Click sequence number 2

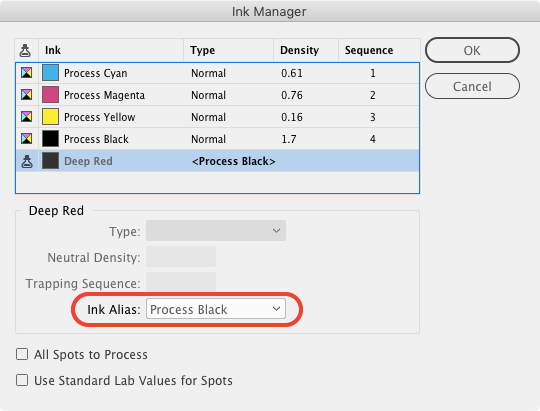(x=373, y=95)
